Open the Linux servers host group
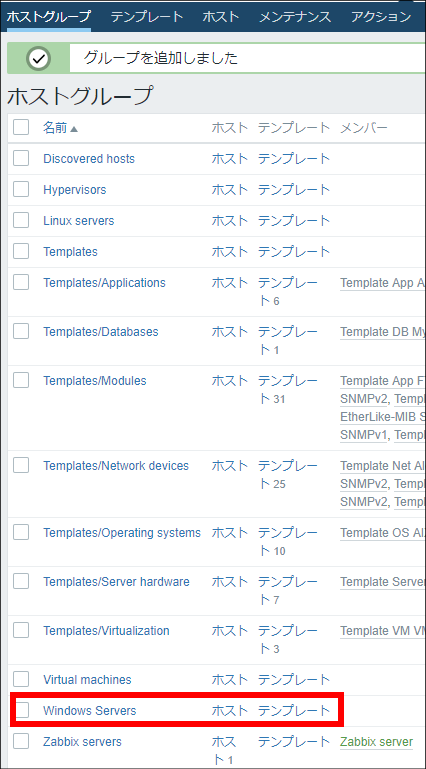Viewport: 426px width, 769px height. point(78,221)
